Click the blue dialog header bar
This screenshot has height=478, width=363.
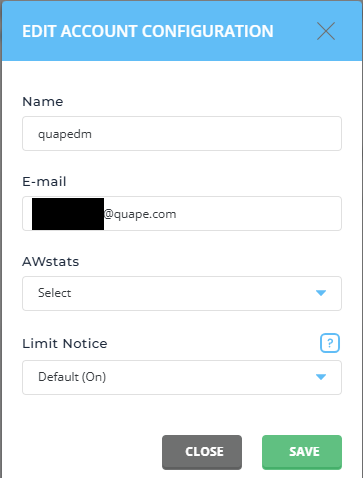[x=182, y=31]
